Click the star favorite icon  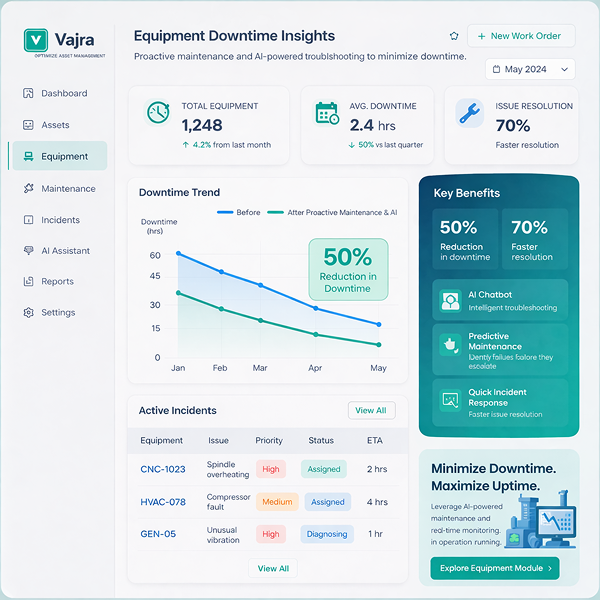[x=455, y=36]
